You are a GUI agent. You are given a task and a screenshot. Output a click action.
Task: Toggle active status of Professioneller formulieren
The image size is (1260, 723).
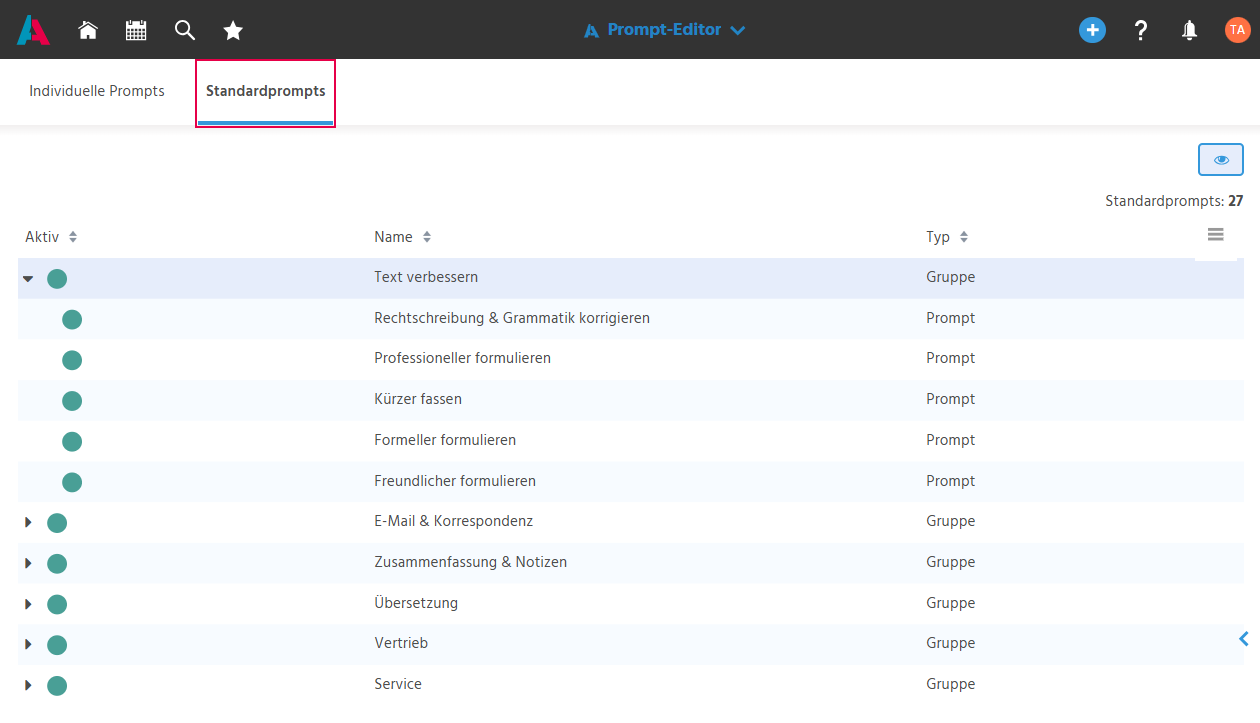pyautogui.click(x=72, y=360)
